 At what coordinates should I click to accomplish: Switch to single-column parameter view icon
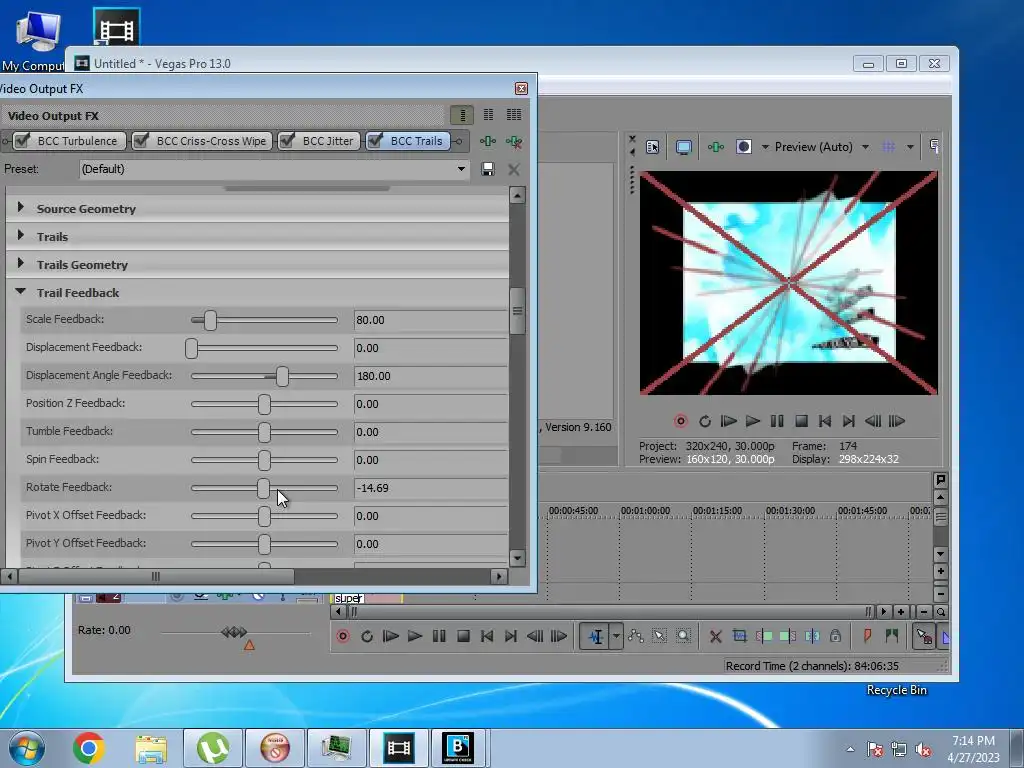pyautogui.click(x=462, y=116)
